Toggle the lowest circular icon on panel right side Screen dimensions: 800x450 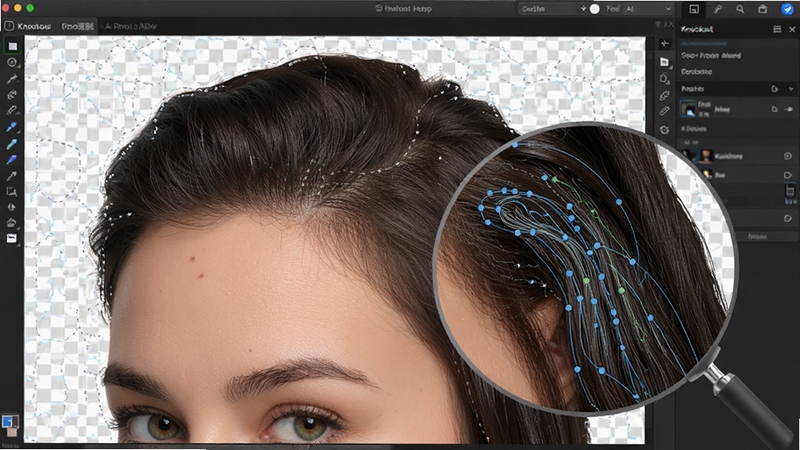pyautogui.click(x=787, y=218)
